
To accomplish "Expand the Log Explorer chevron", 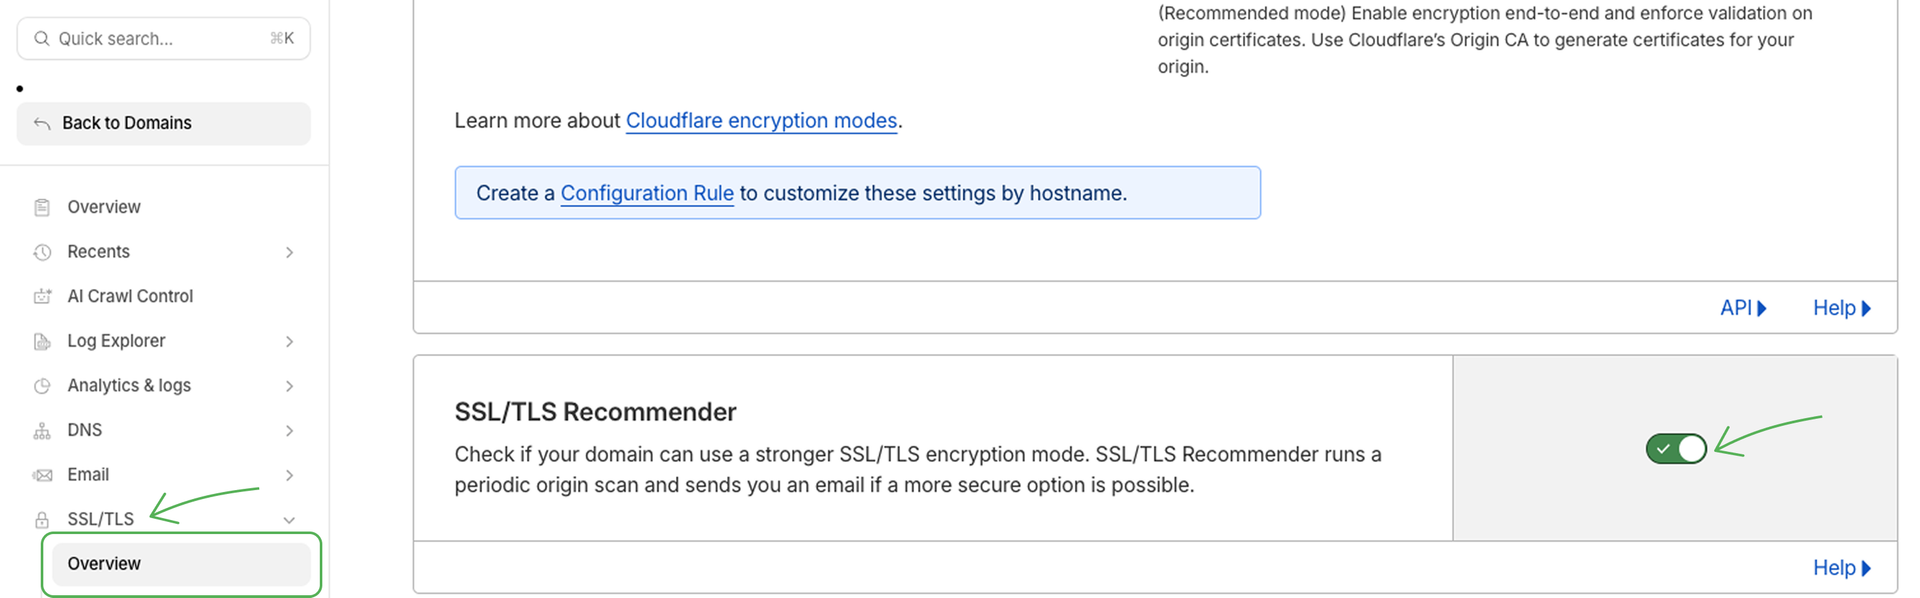I will click(289, 341).
